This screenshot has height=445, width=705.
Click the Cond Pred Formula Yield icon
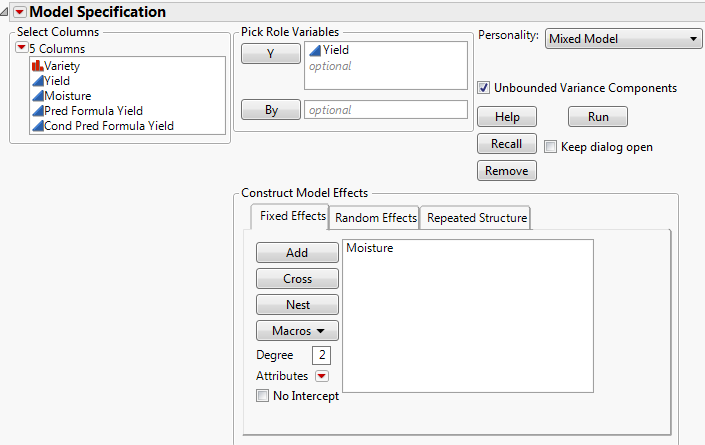pos(37,126)
